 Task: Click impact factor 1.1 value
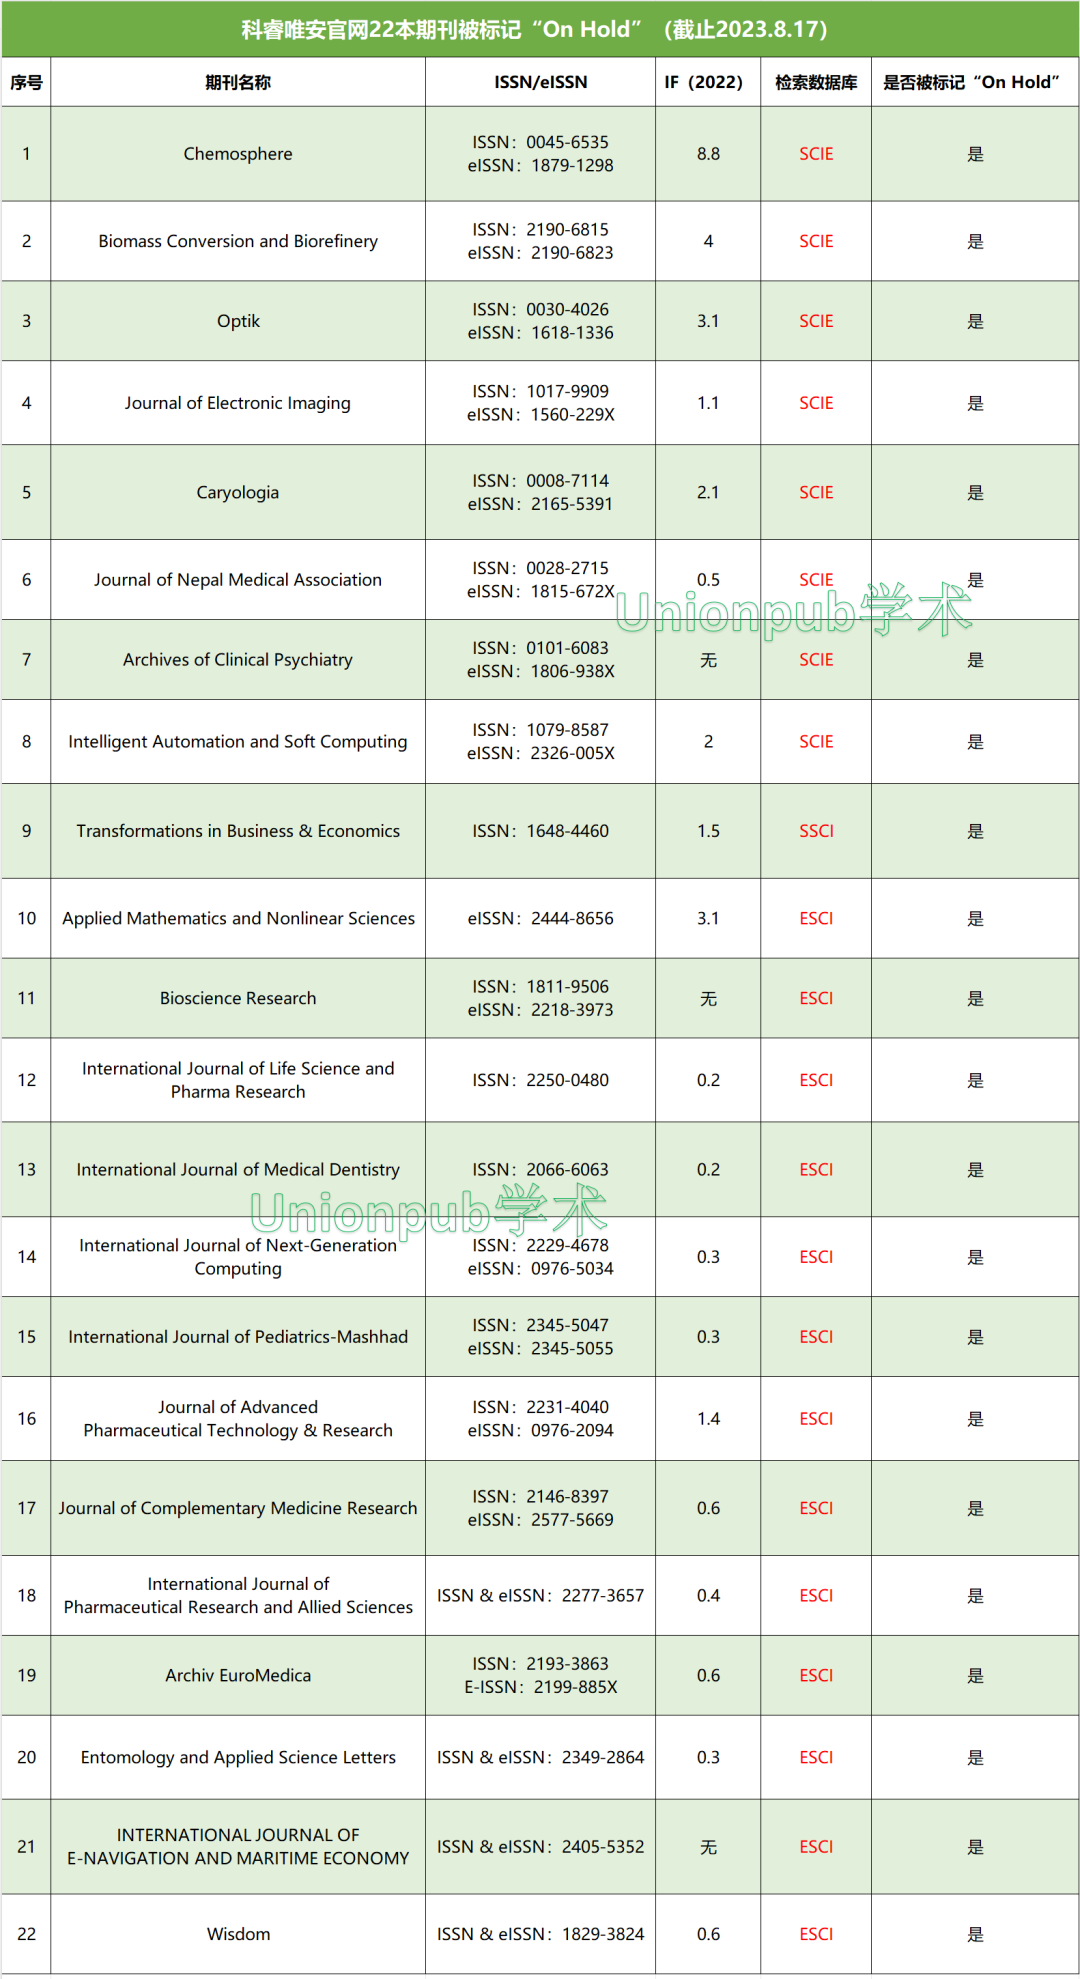point(708,403)
